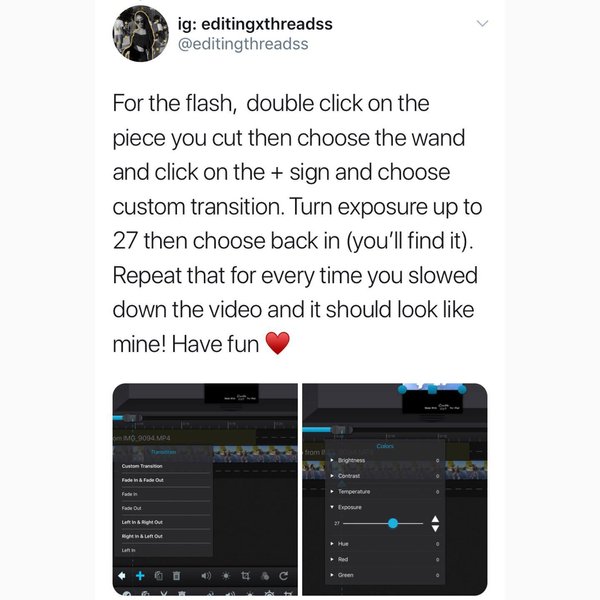Open the @editingthreadss handle link
Viewport: 600px width, 600px height.
tap(243, 44)
